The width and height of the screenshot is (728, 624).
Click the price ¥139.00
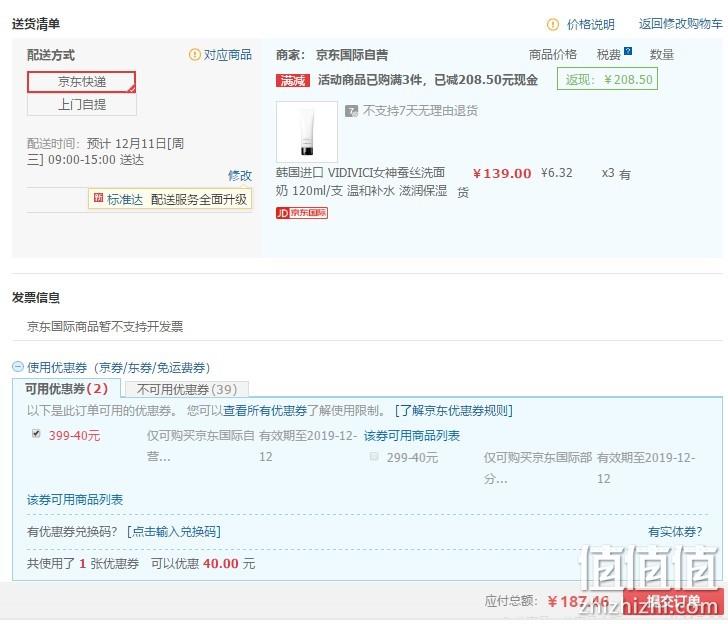tap(502, 174)
